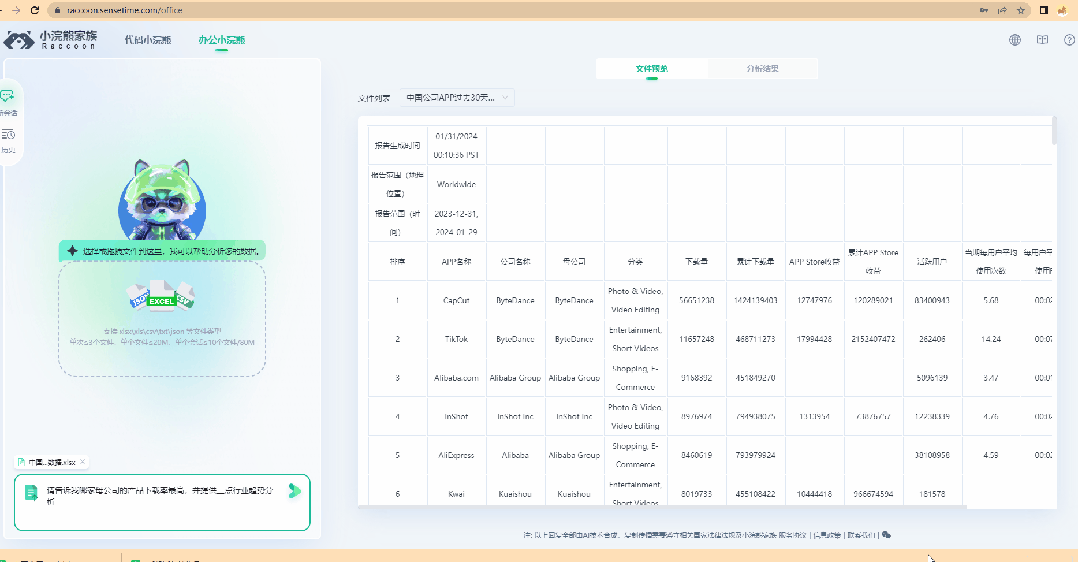This screenshot has width=1078, height=562.
Task: Click the CapCut cell
Action: coord(456,301)
